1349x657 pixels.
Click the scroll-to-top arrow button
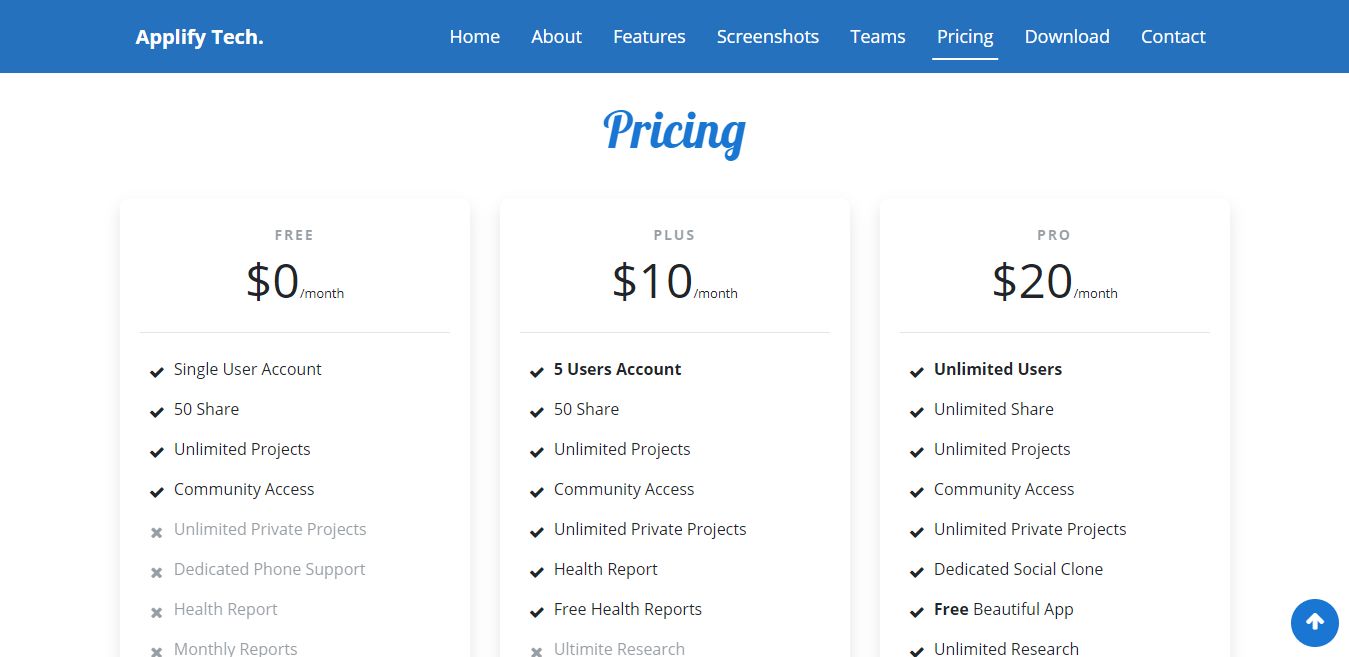1314,622
